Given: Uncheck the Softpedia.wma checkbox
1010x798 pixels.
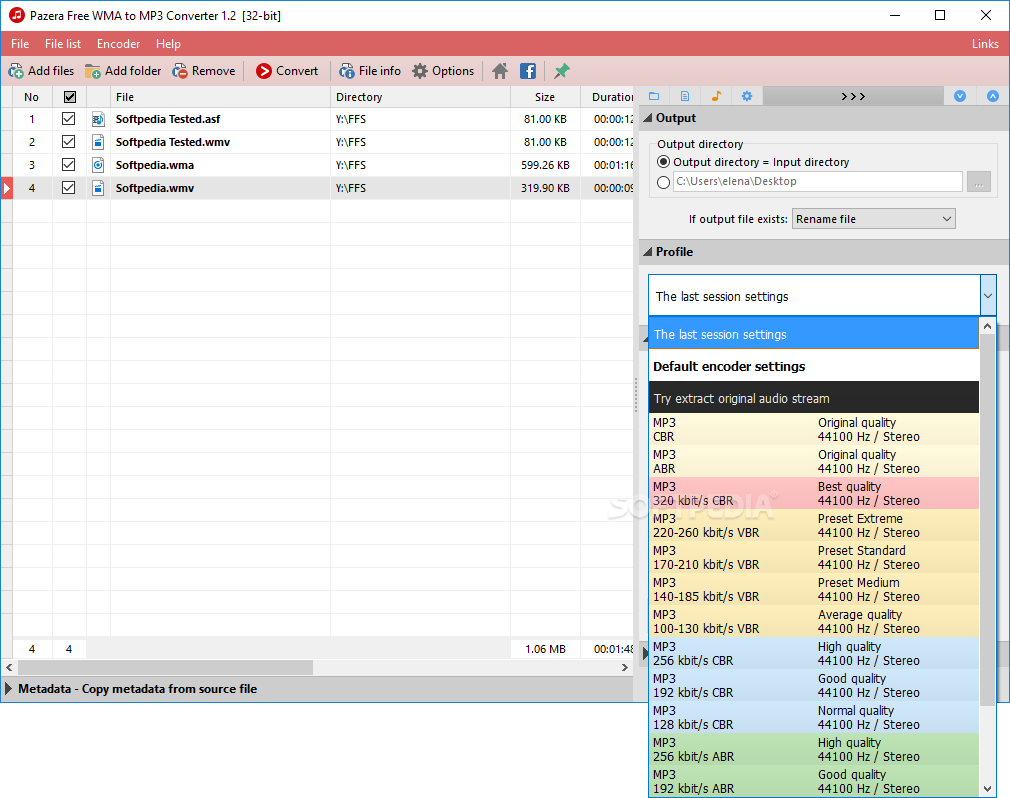Looking at the screenshot, I should point(68,165).
